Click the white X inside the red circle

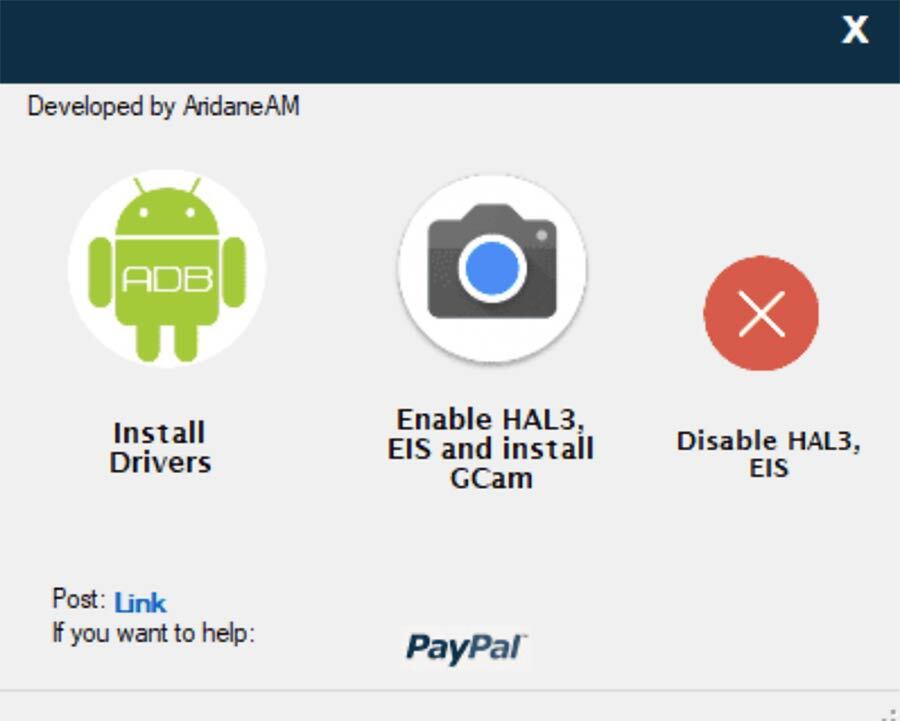(x=762, y=313)
